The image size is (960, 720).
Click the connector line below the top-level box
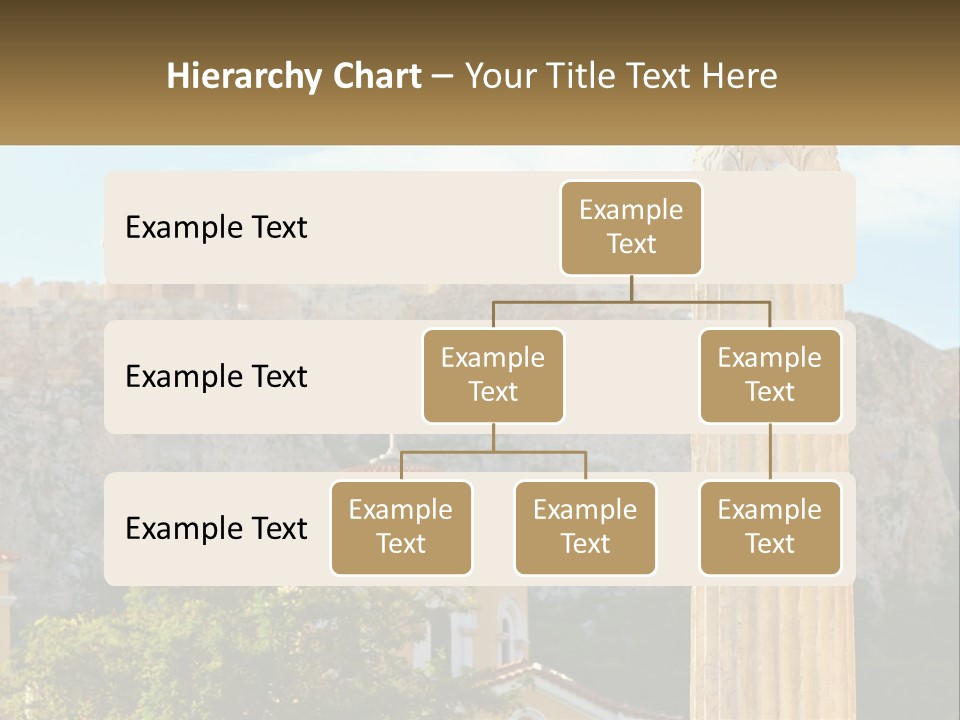click(x=631, y=288)
